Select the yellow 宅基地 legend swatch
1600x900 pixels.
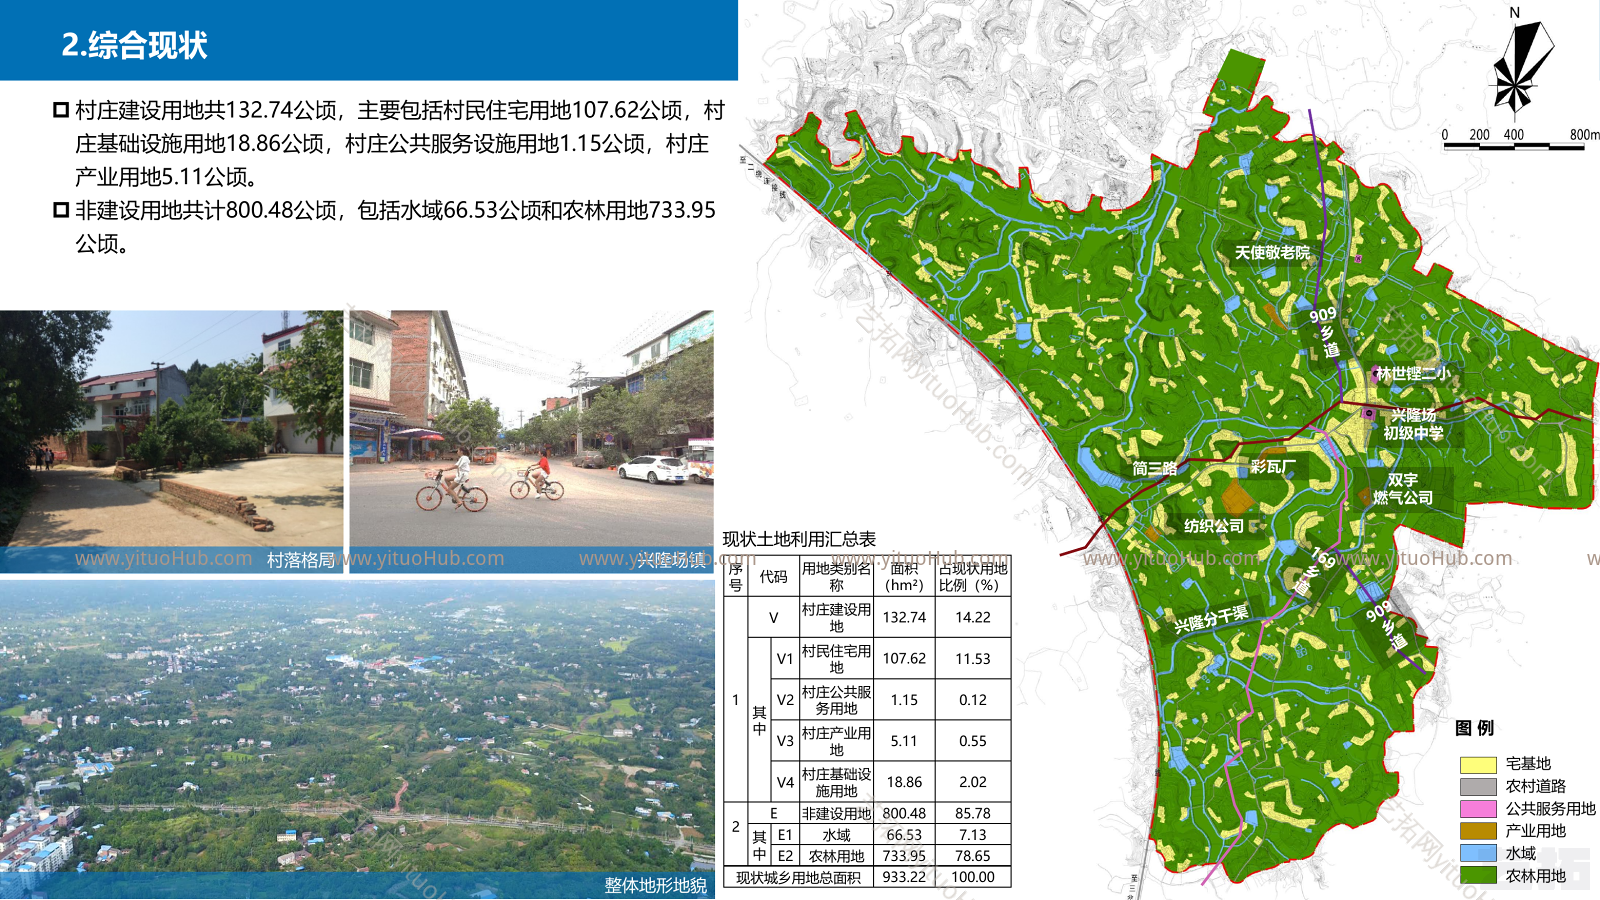tap(1478, 765)
